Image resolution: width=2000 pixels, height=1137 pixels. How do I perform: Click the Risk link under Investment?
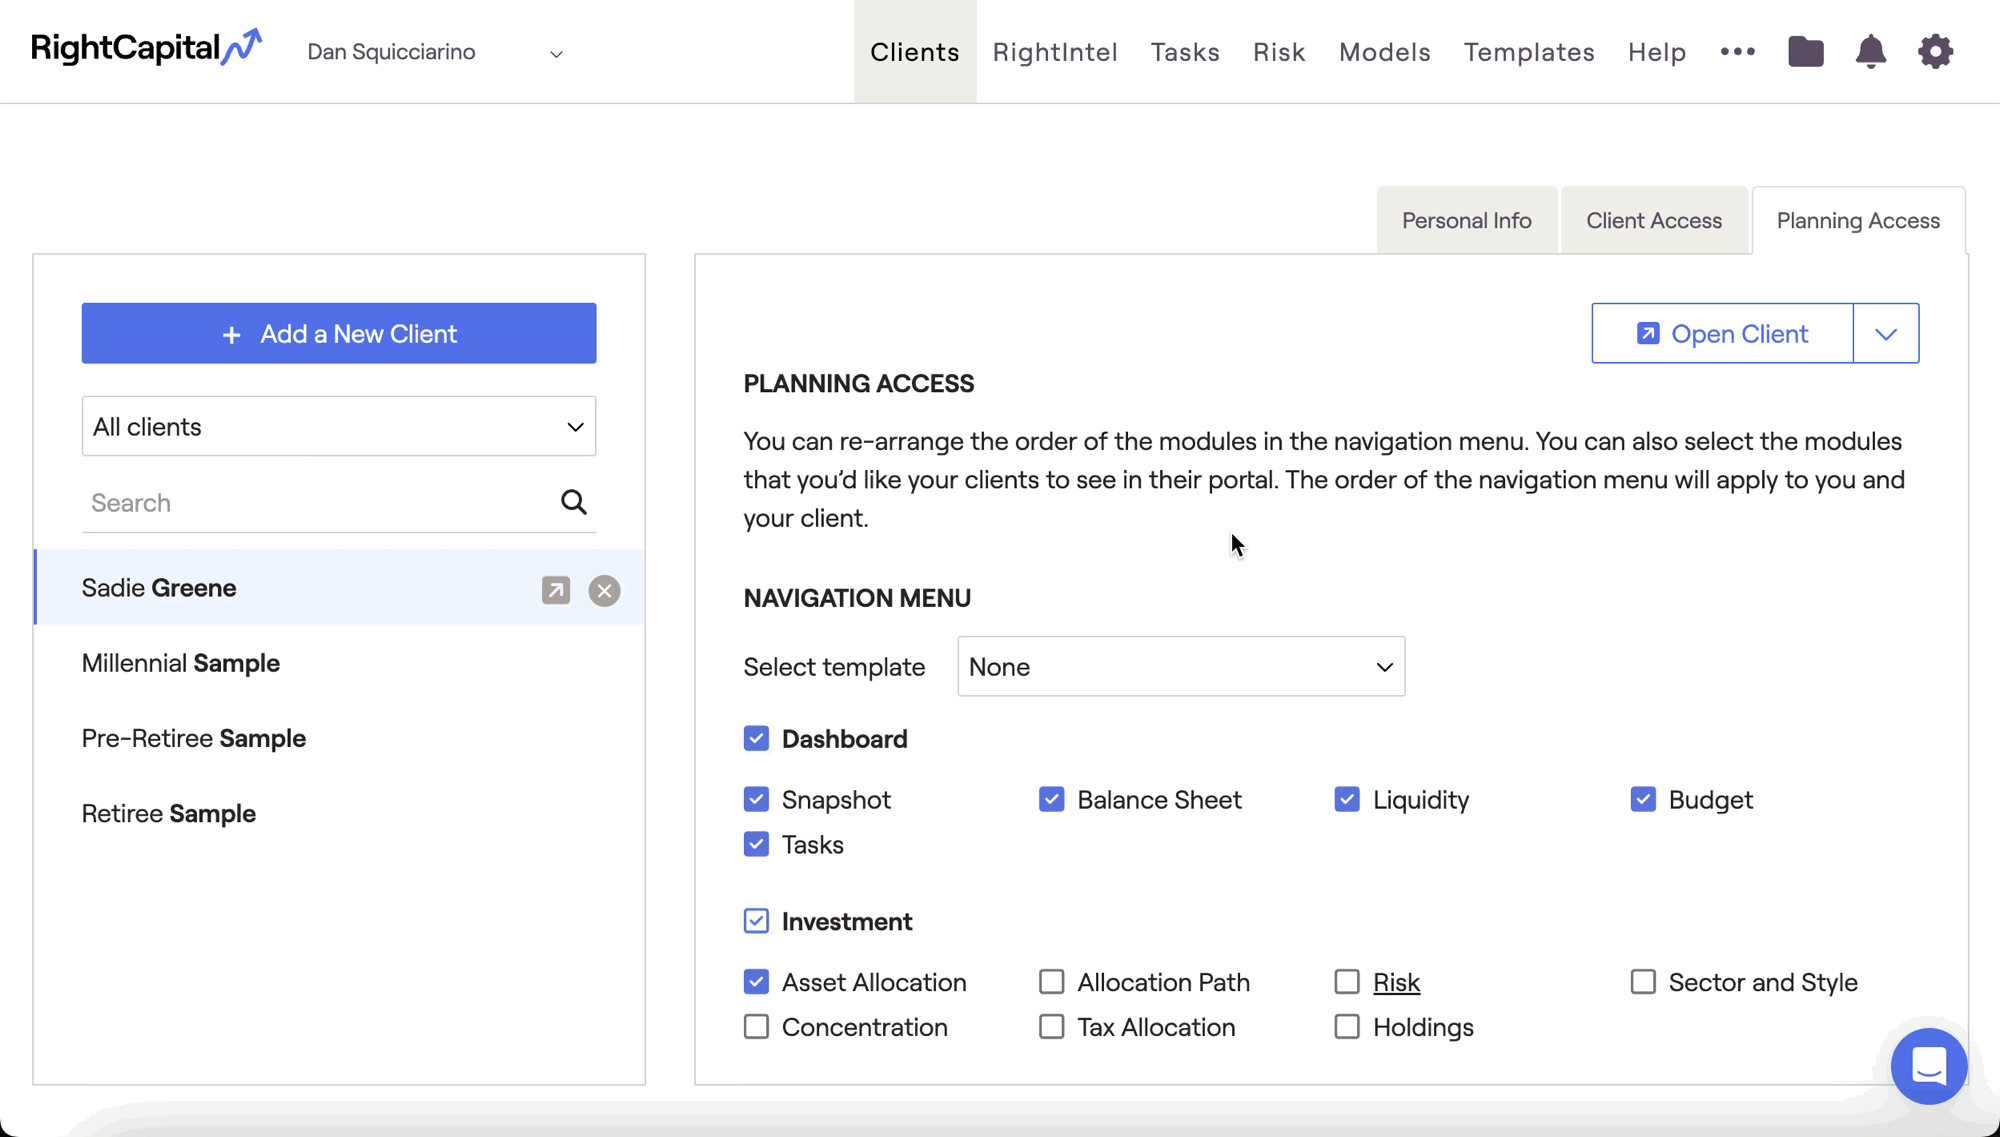click(x=1395, y=982)
